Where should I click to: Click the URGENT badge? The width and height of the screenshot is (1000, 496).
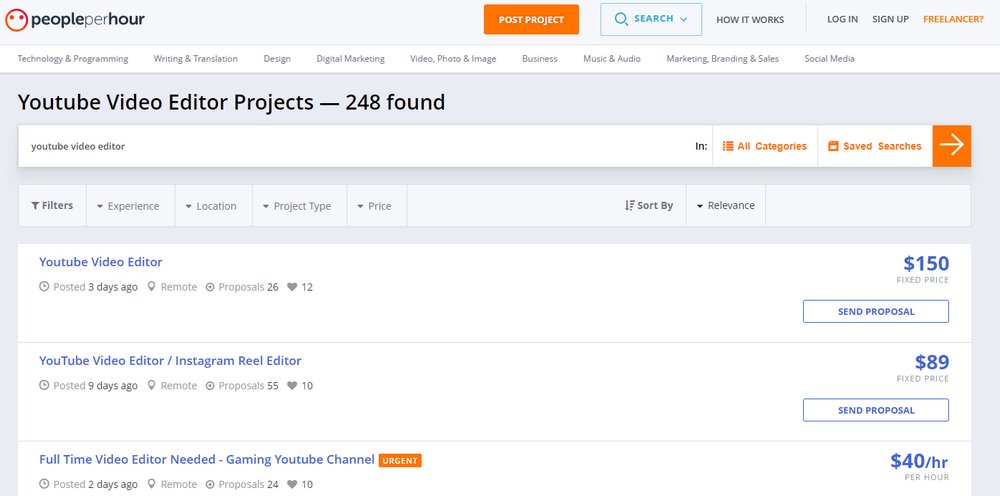400,460
